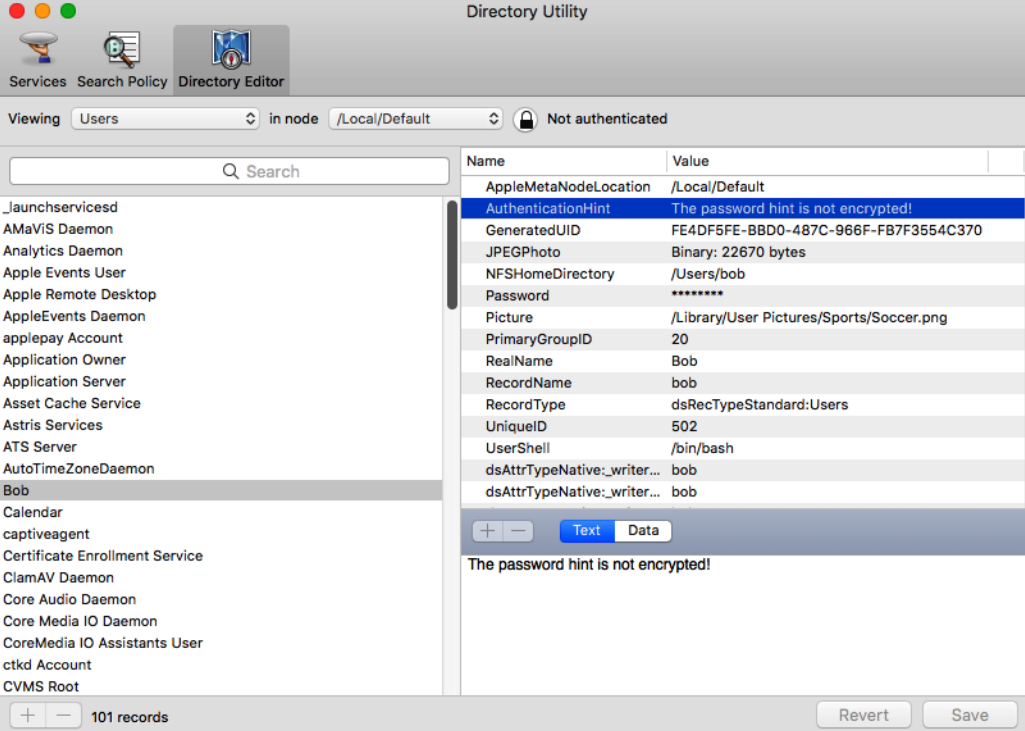This screenshot has height=731, width=1025.
Task: Select the Analytics Daemon record
Action: [x=221, y=251]
